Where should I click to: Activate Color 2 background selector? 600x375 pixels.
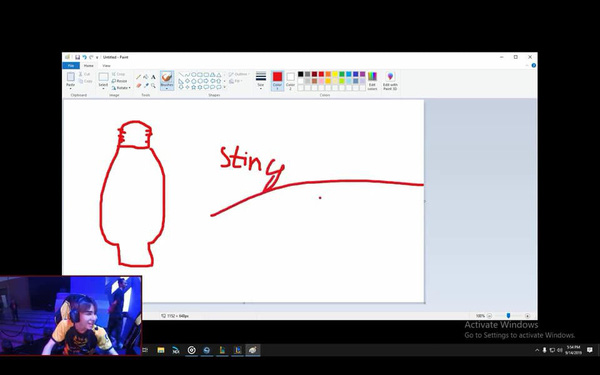[x=290, y=81]
